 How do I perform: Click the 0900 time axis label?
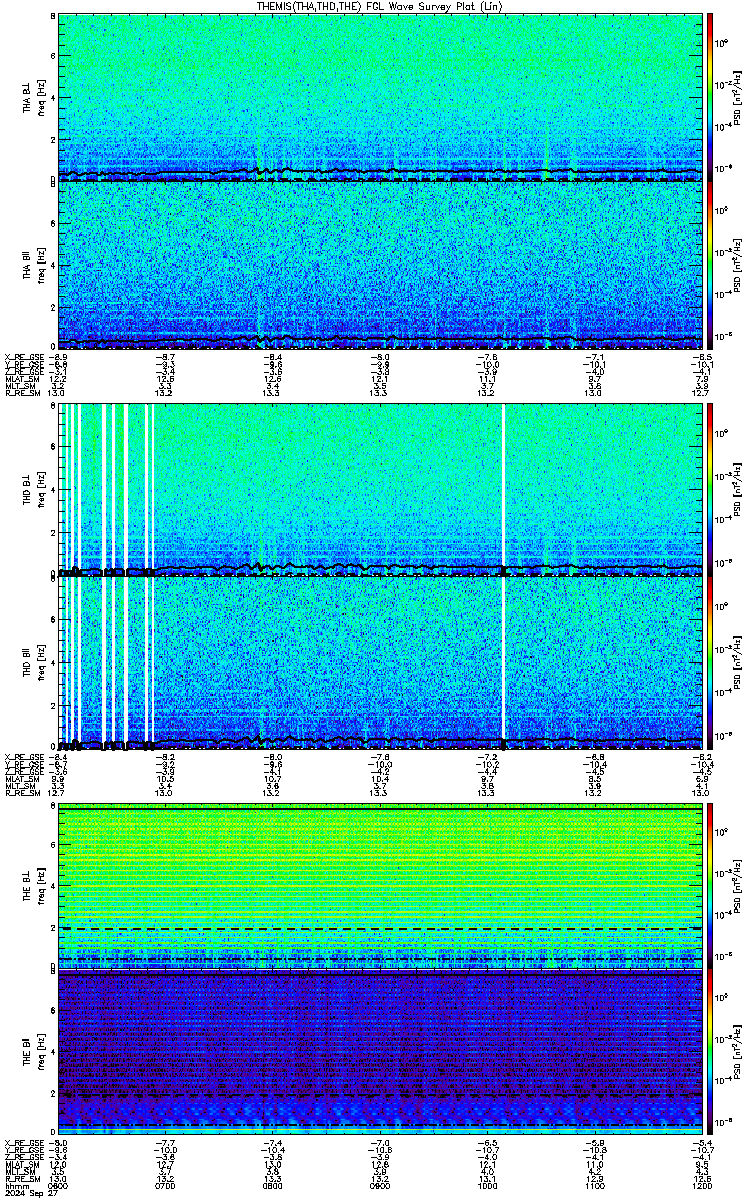click(x=381, y=1186)
